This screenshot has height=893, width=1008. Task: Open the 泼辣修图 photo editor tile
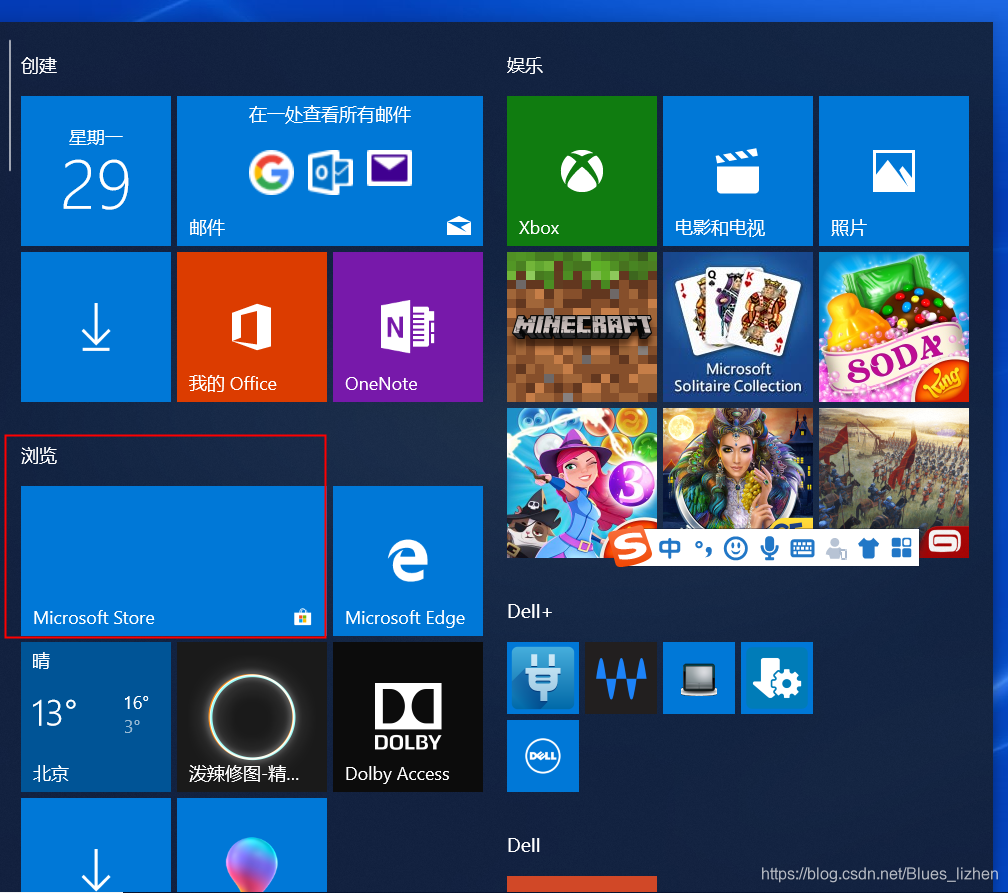[252, 717]
